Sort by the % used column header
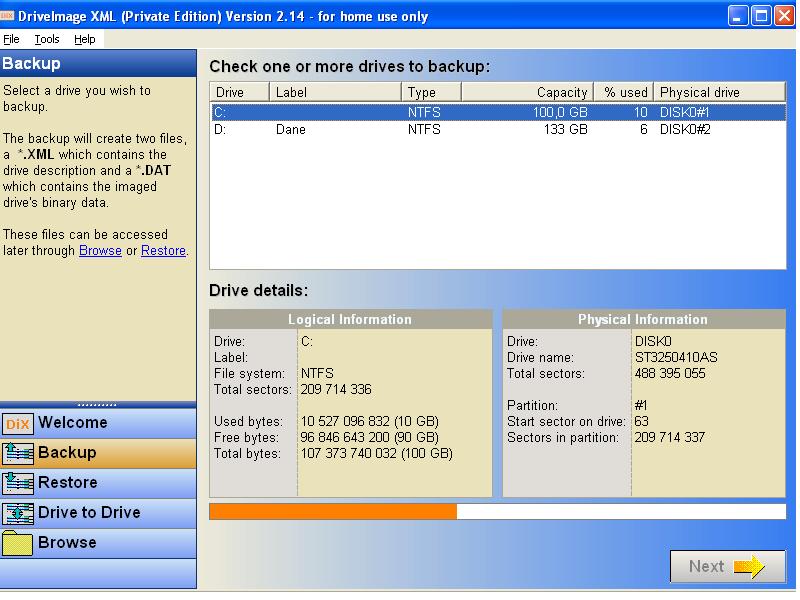The width and height of the screenshot is (800, 600). 624,92
